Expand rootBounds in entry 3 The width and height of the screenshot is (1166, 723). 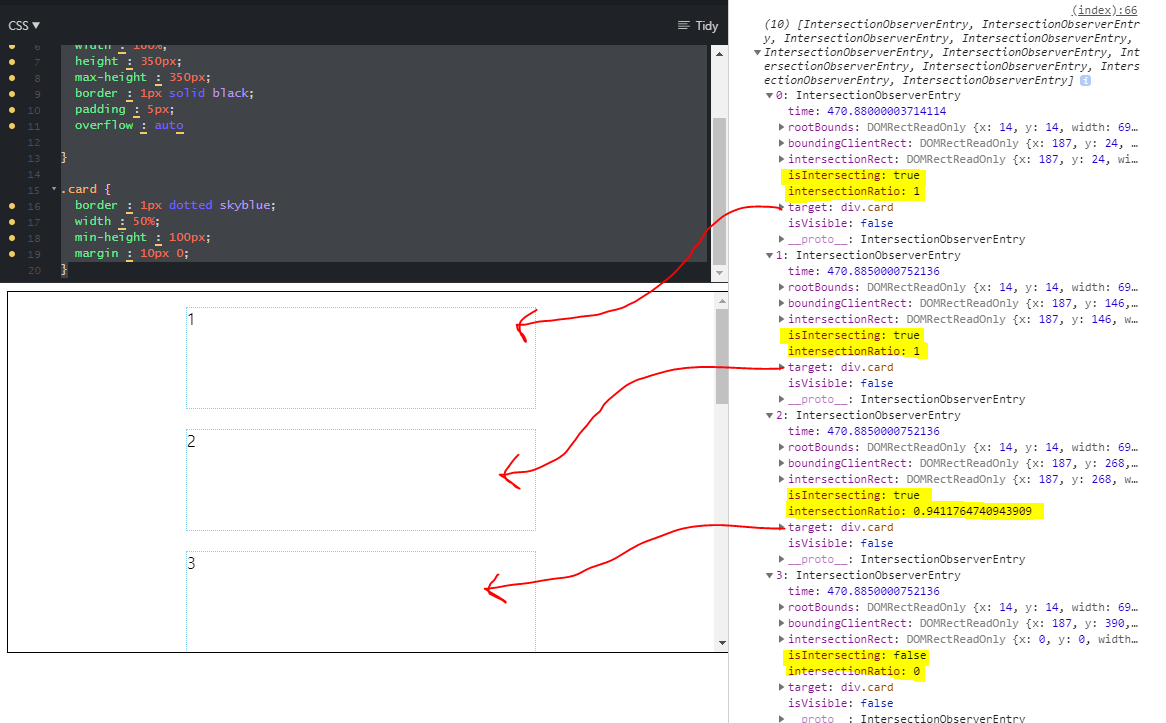point(782,607)
